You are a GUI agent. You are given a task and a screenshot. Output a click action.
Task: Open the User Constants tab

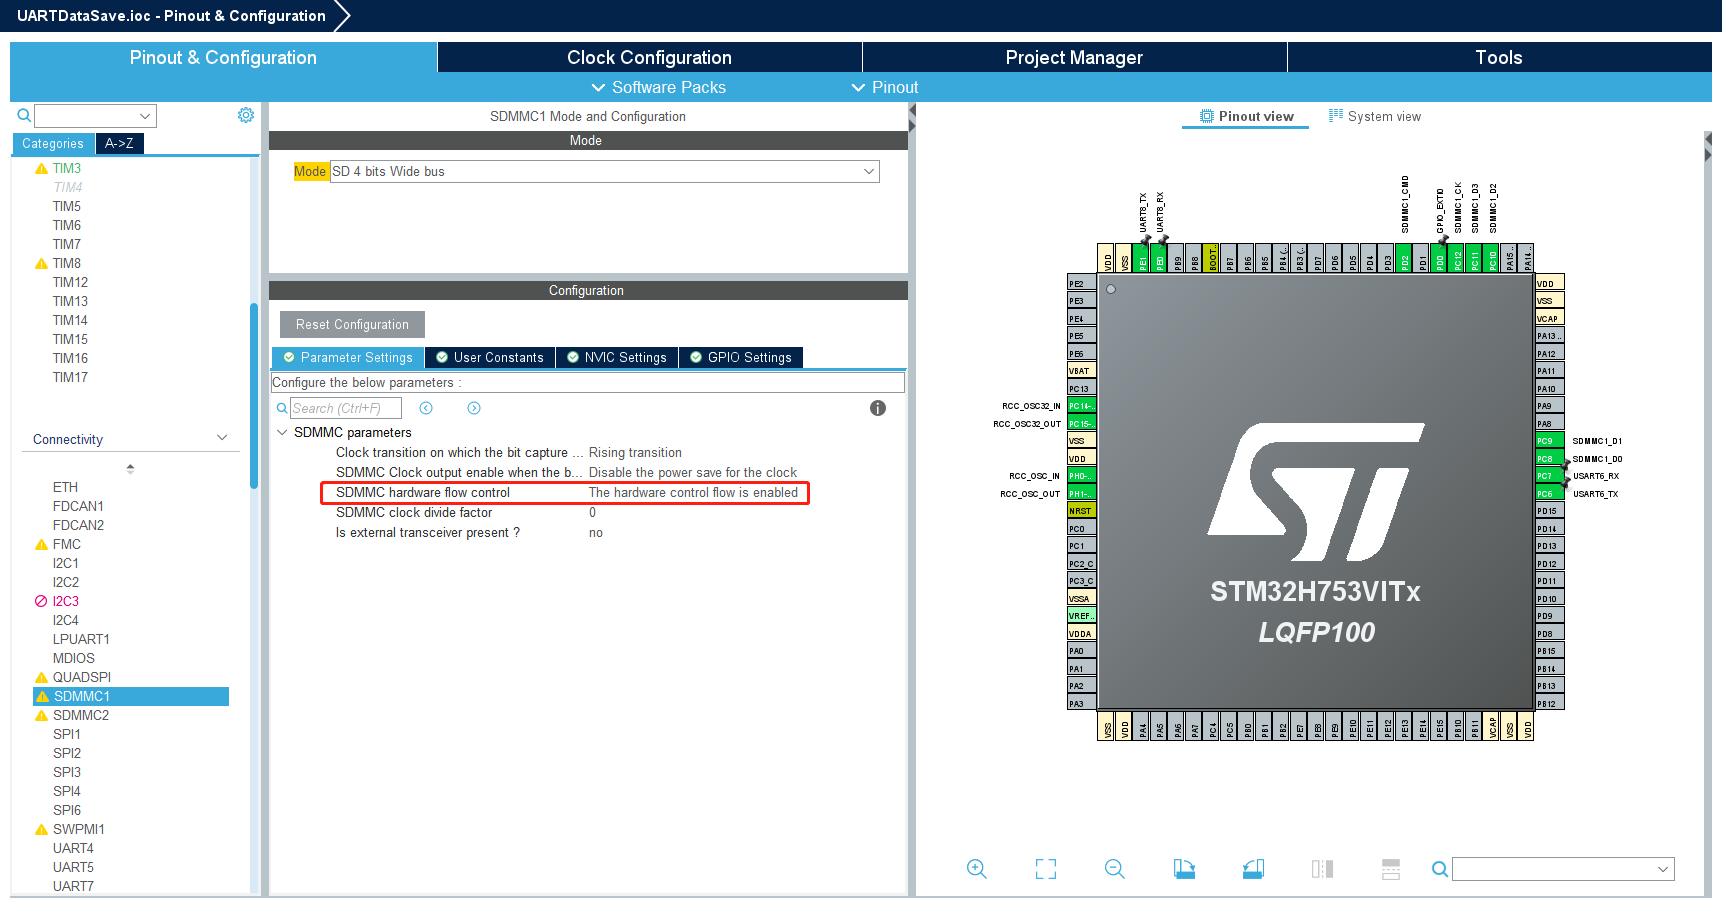pyautogui.click(x=490, y=358)
